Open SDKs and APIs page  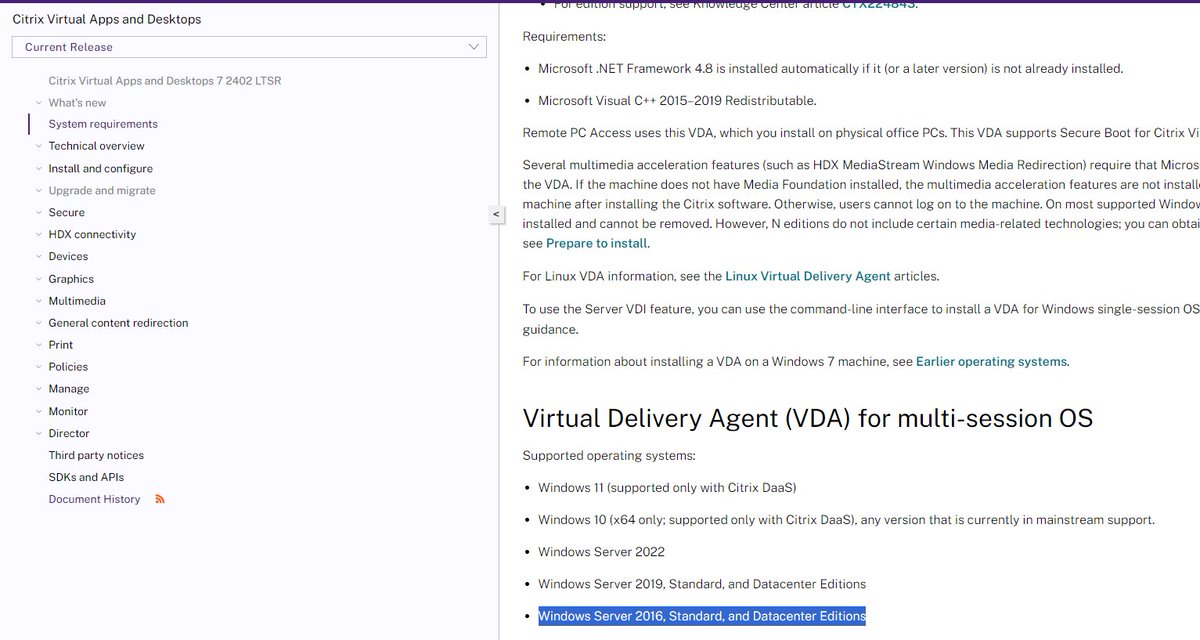coord(86,478)
